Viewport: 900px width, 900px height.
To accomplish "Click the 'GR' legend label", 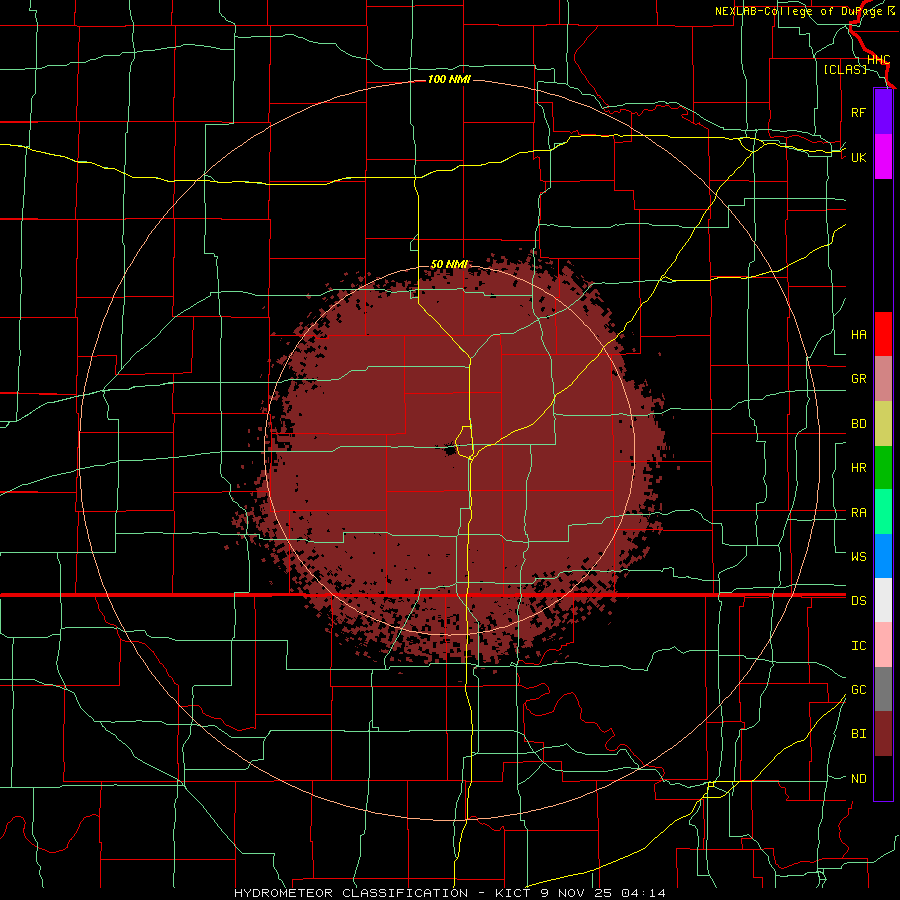I will pos(858,379).
